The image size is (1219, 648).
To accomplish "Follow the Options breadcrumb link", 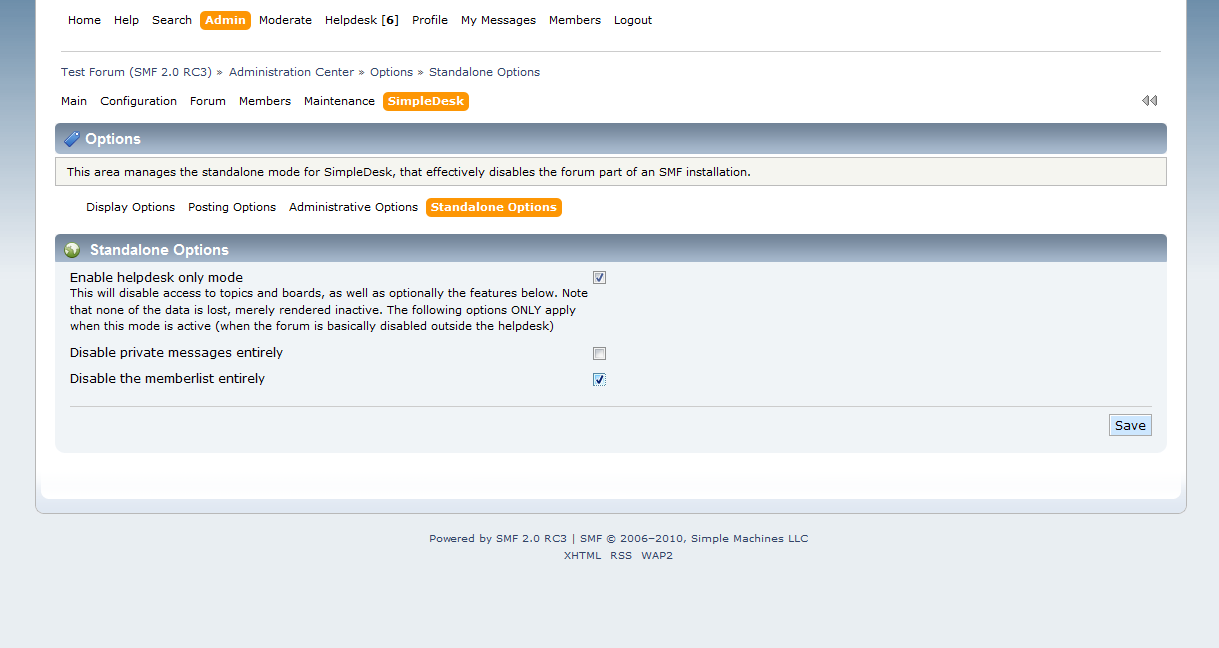I will tap(391, 72).
